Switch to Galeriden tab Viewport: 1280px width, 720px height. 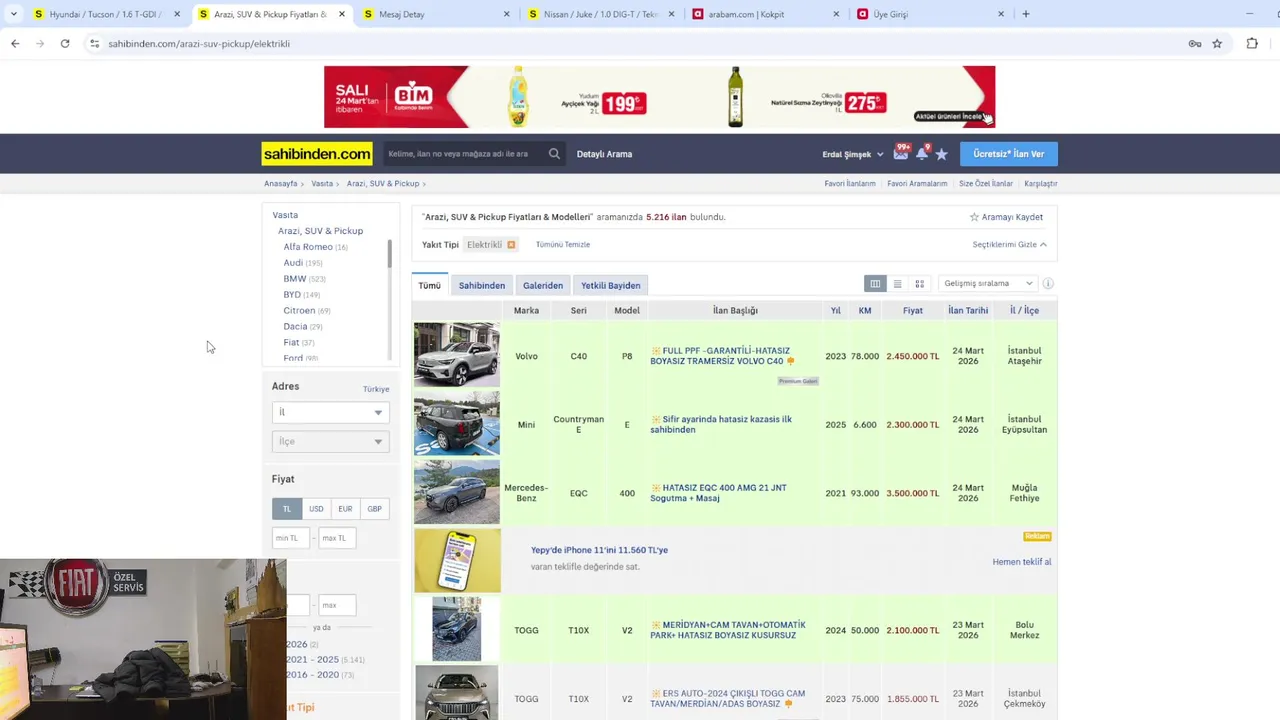pyautogui.click(x=543, y=285)
